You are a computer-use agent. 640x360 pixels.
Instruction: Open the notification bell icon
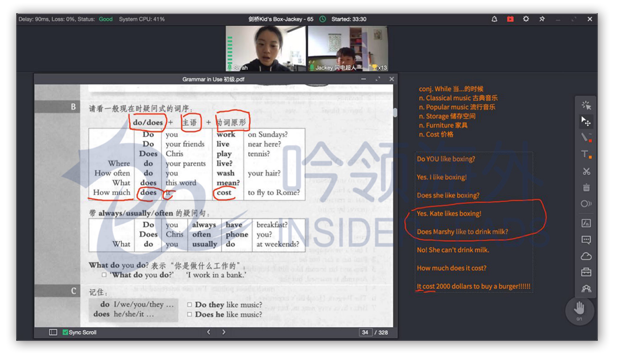(494, 19)
